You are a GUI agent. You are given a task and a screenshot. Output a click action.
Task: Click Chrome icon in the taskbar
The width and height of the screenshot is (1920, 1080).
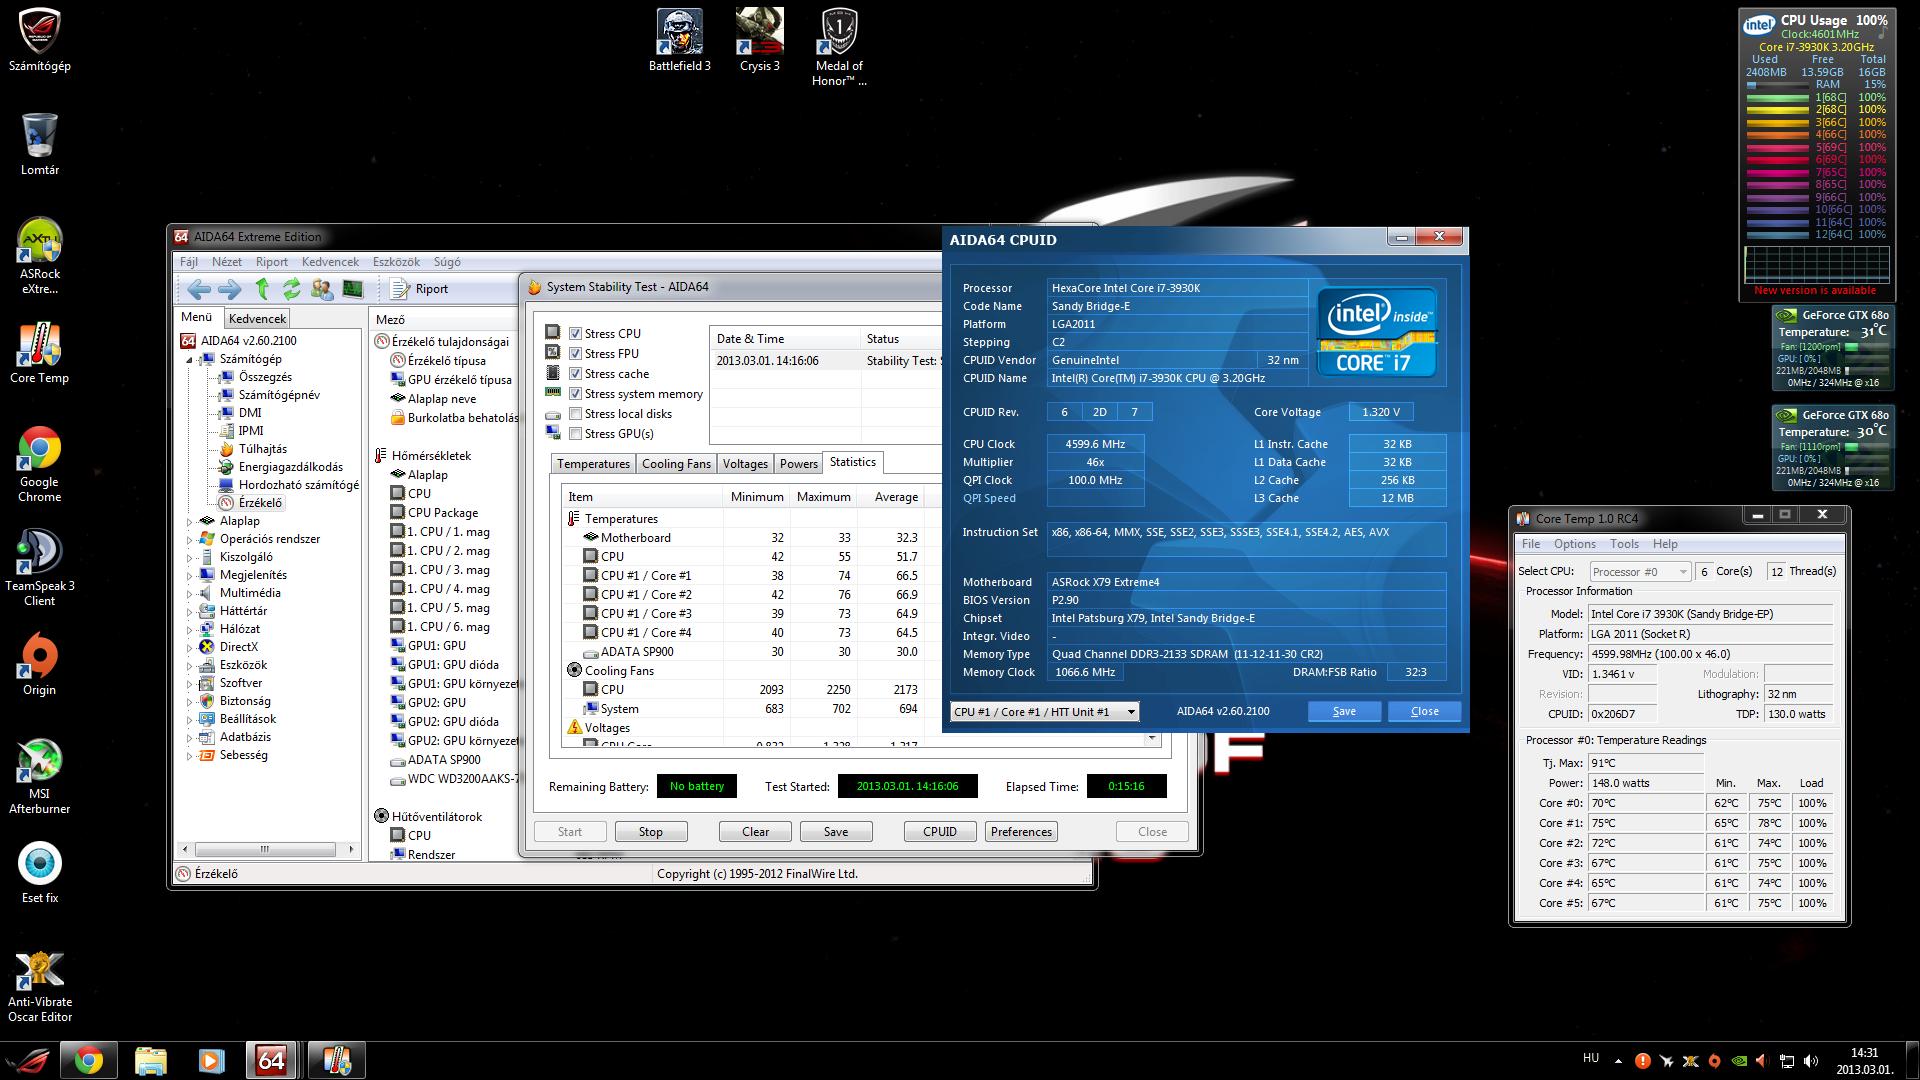pos(88,1060)
